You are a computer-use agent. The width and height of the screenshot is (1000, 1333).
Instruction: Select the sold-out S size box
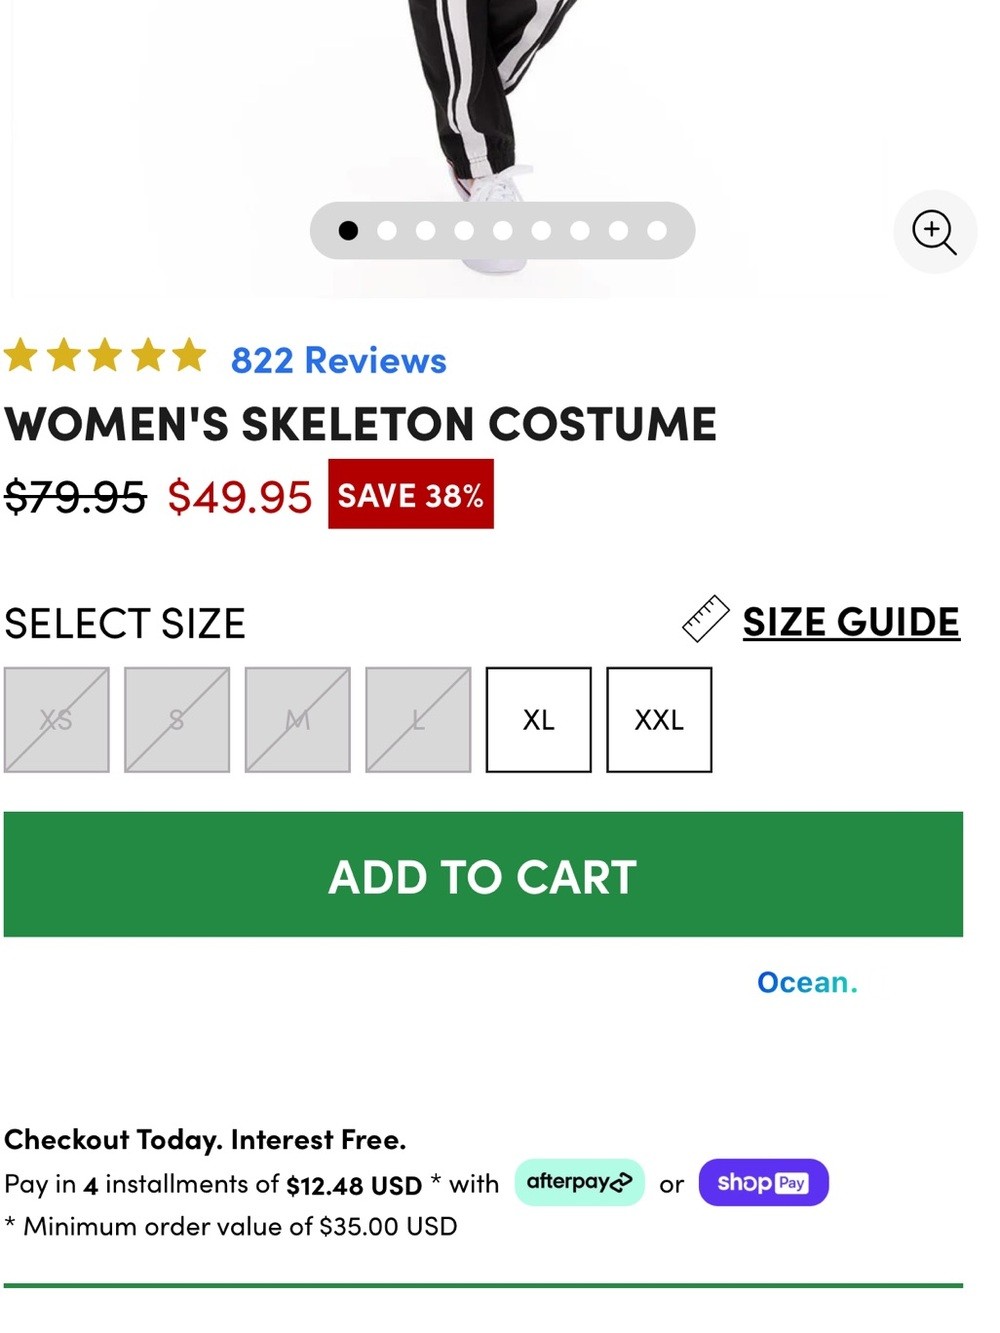tap(177, 720)
